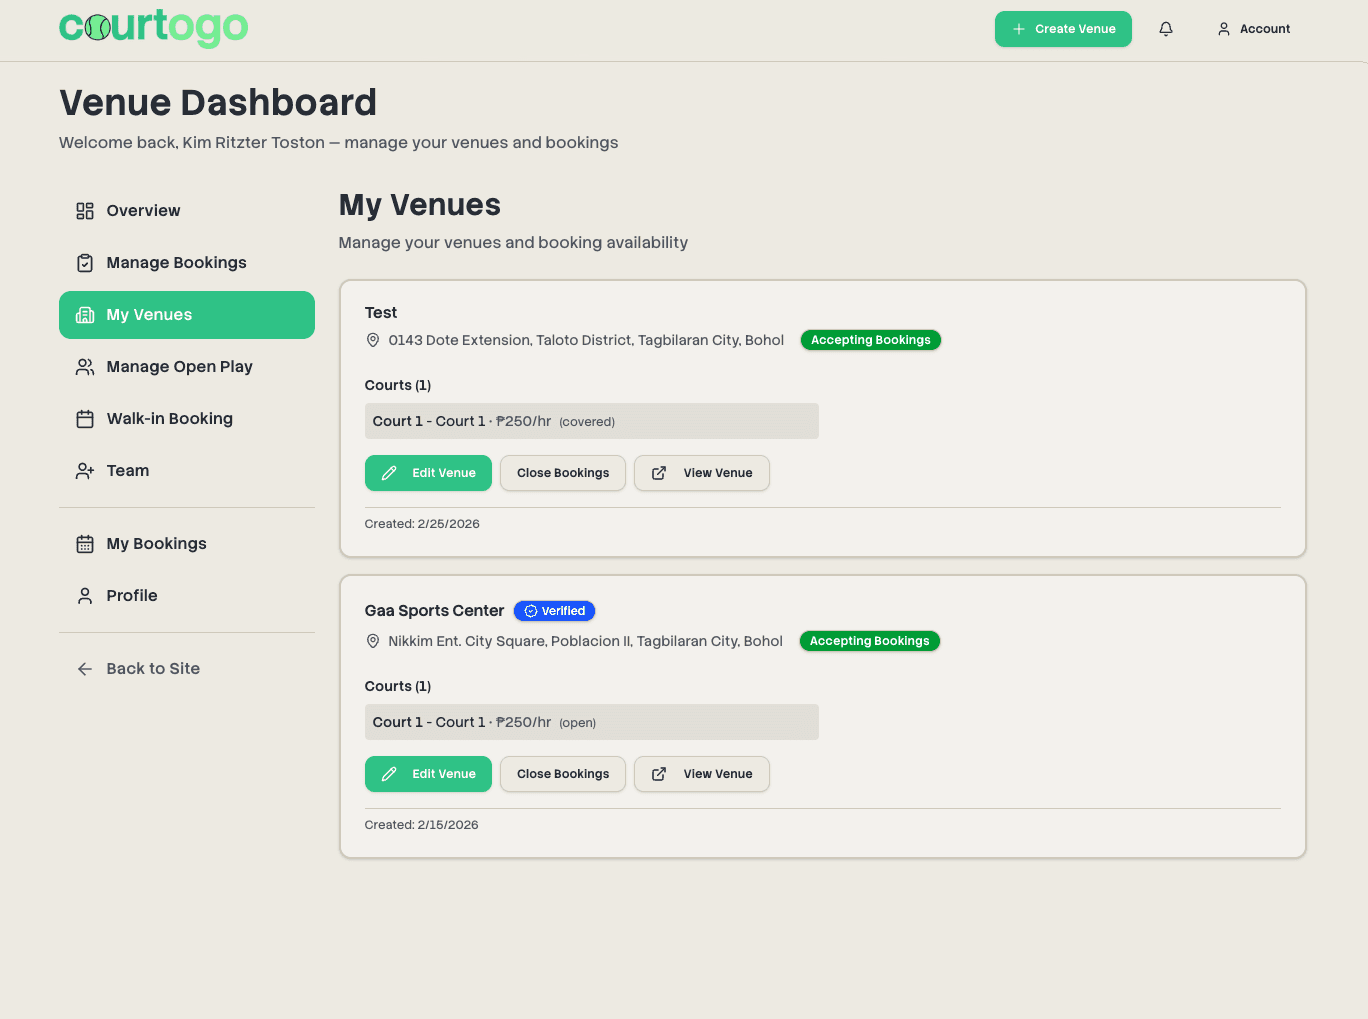
Task: Go to Manage Bookings section
Action: tap(176, 263)
